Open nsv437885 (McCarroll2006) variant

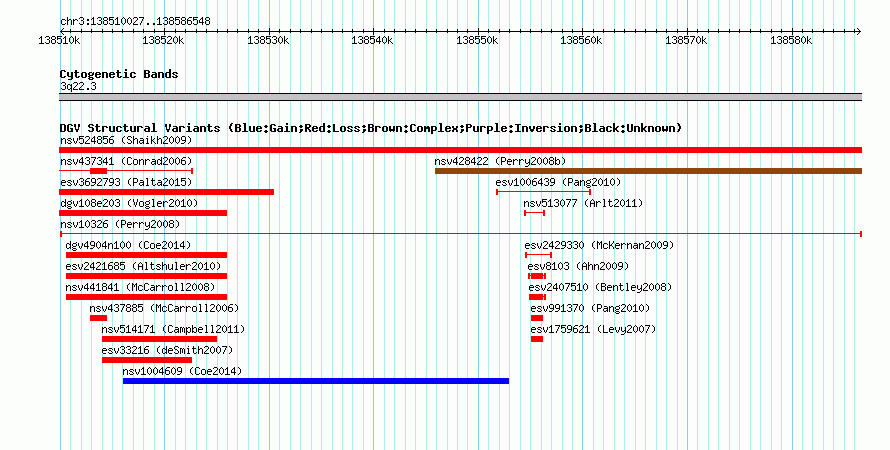click(x=164, y=308)
